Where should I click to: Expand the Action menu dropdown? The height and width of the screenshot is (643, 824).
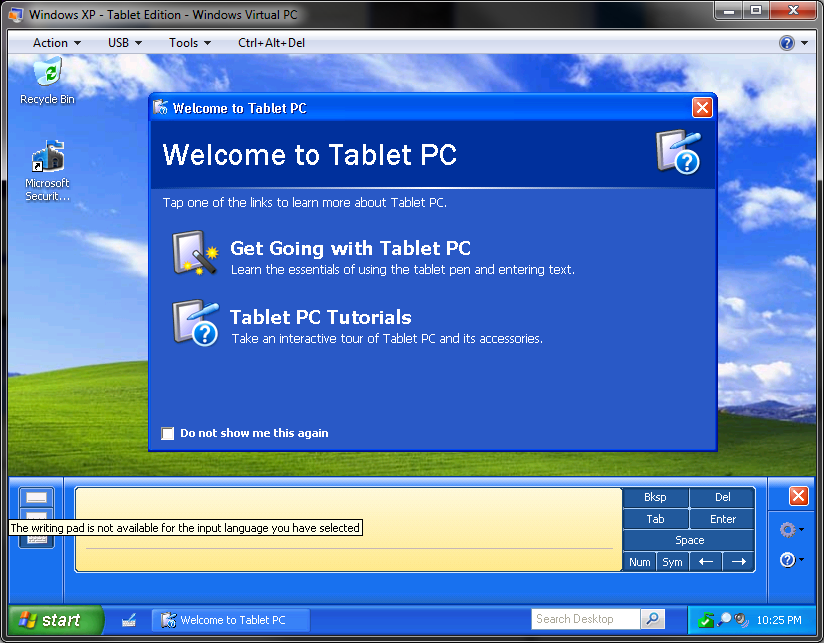[x=57, y=43]
